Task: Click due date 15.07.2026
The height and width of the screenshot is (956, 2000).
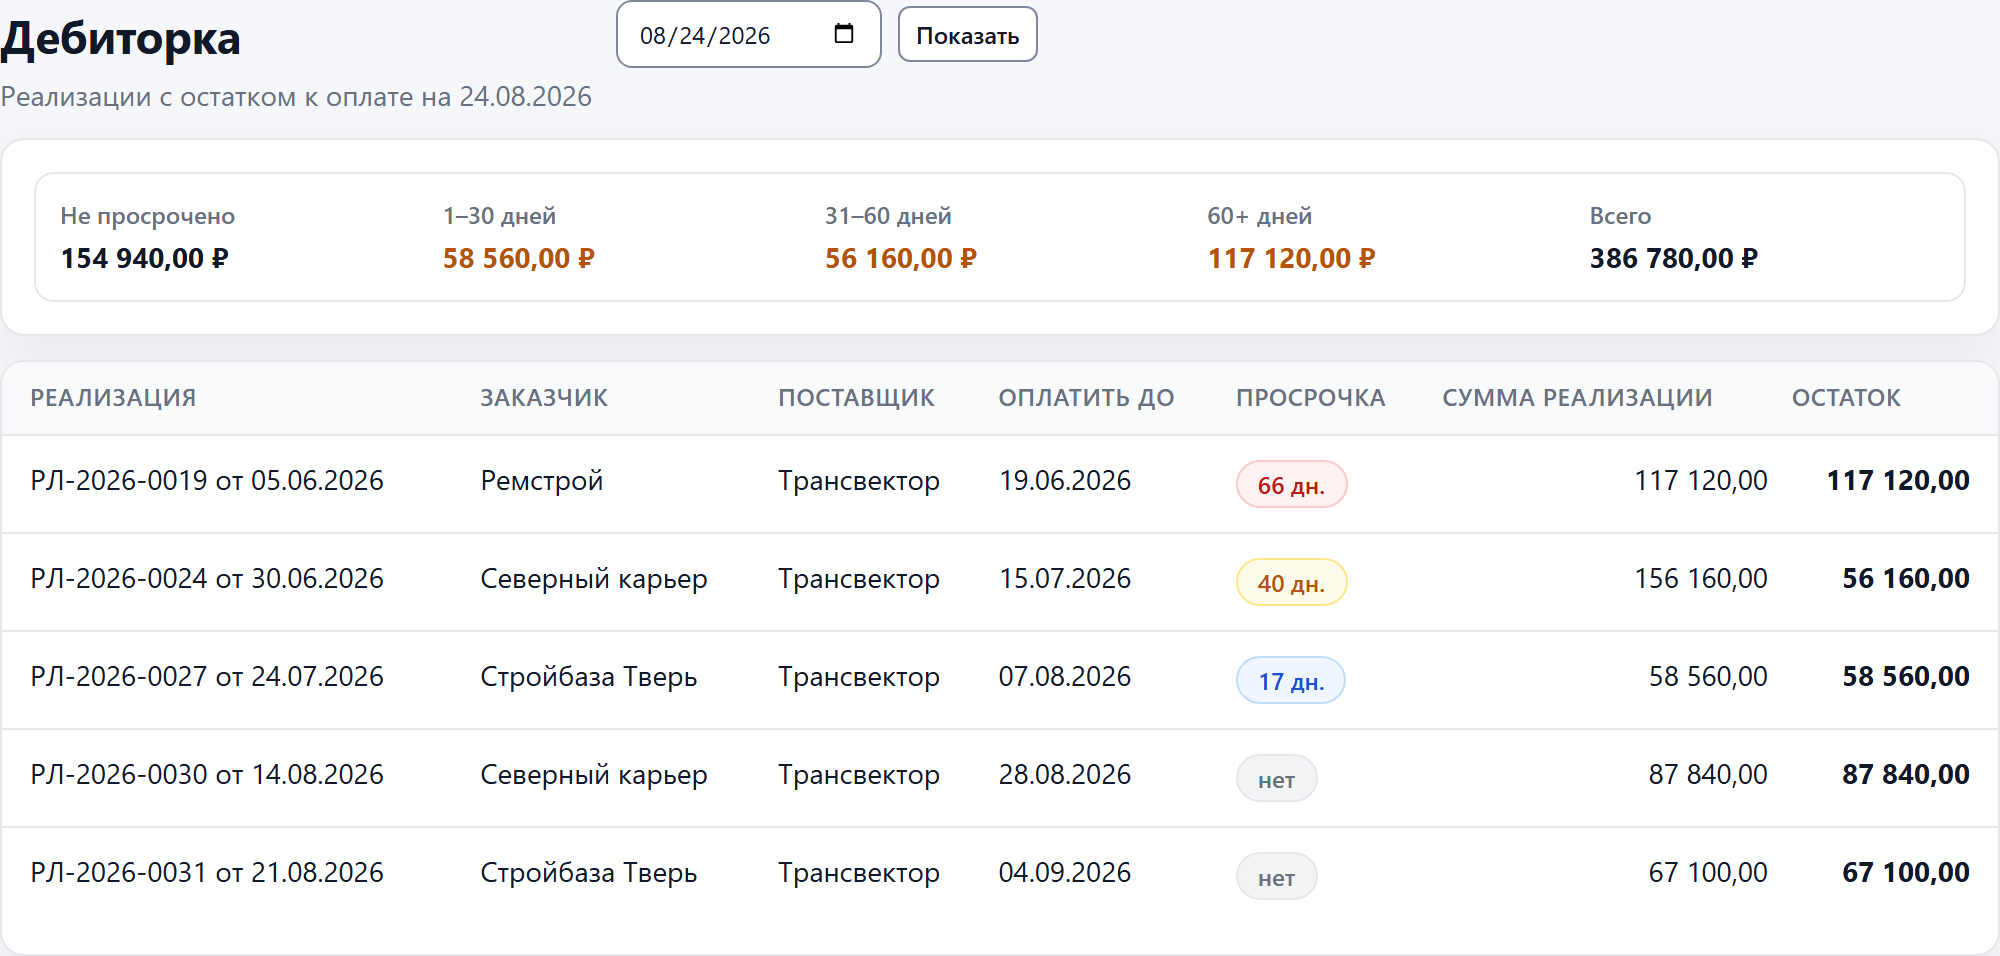Action: click(1065, 579)
